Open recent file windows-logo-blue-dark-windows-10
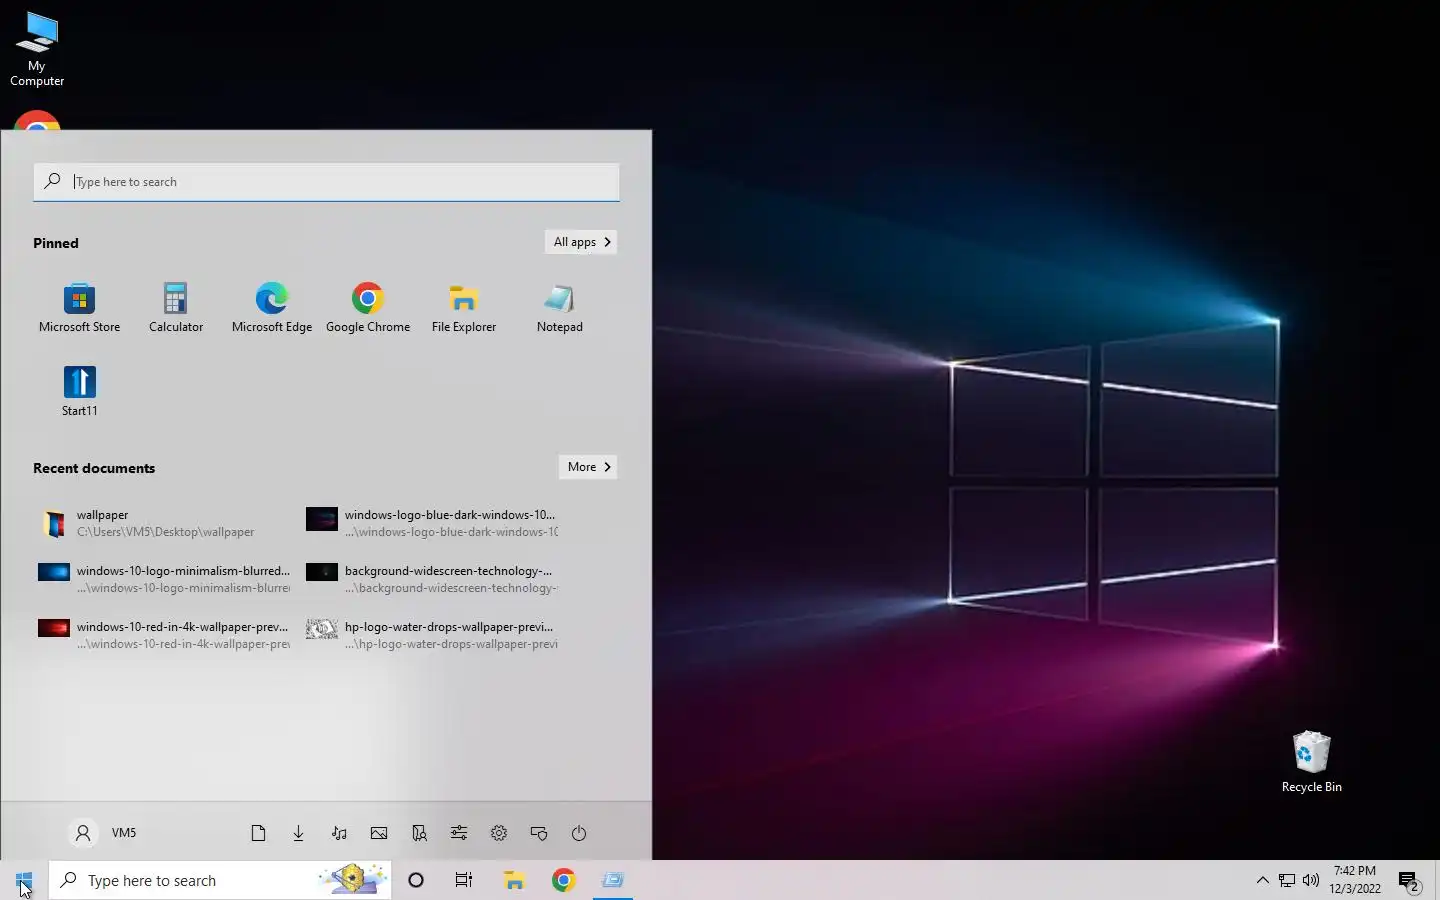Screen dimensions: 1440x900 [x=432, y=523]
